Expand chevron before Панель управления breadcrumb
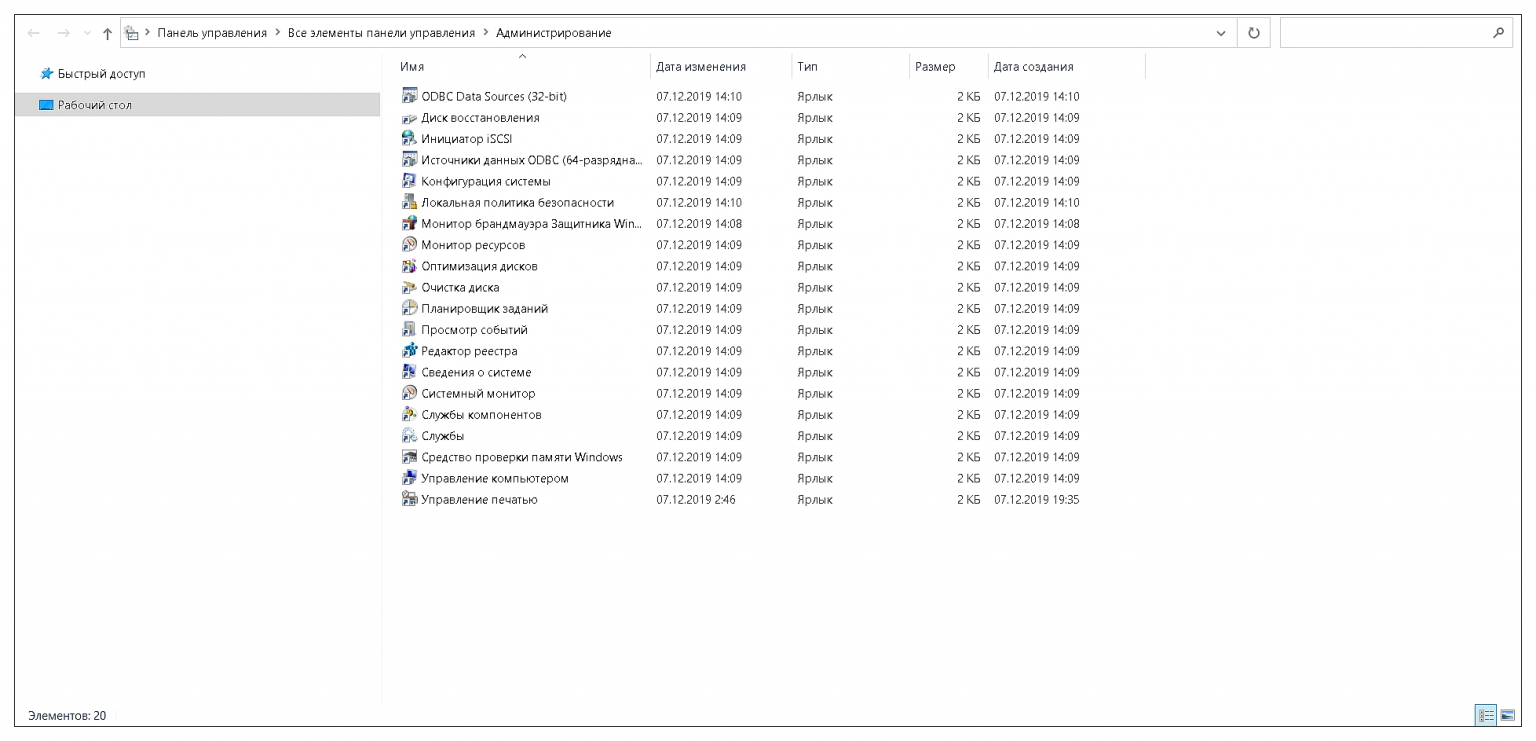 click(148, 33)
